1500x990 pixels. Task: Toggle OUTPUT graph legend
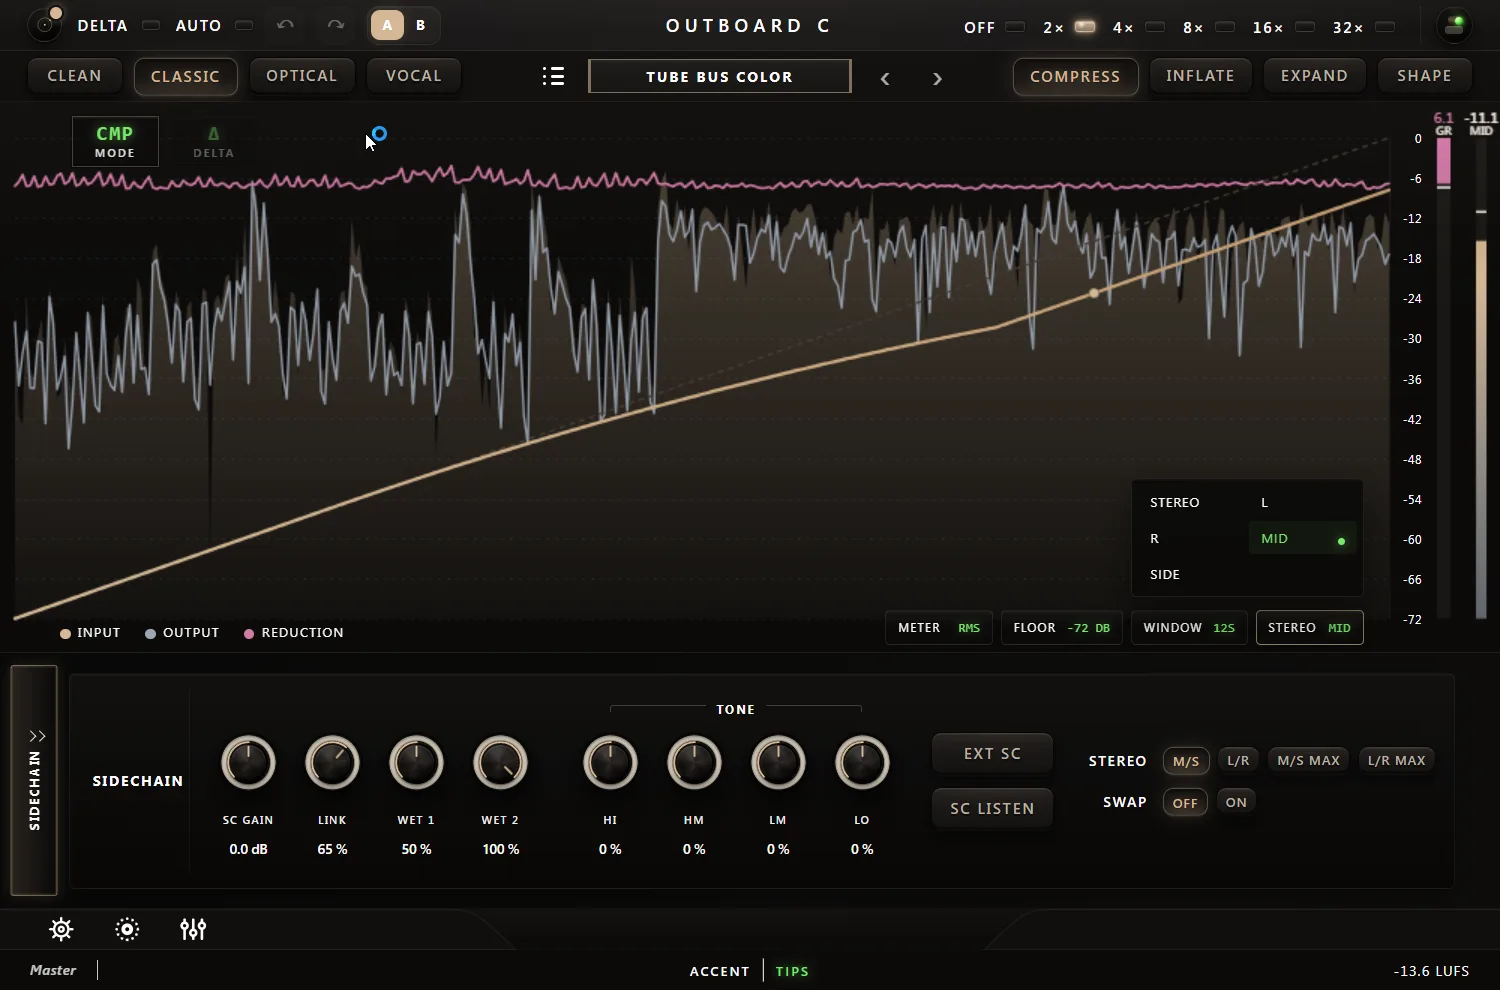[x=182, y=633]
